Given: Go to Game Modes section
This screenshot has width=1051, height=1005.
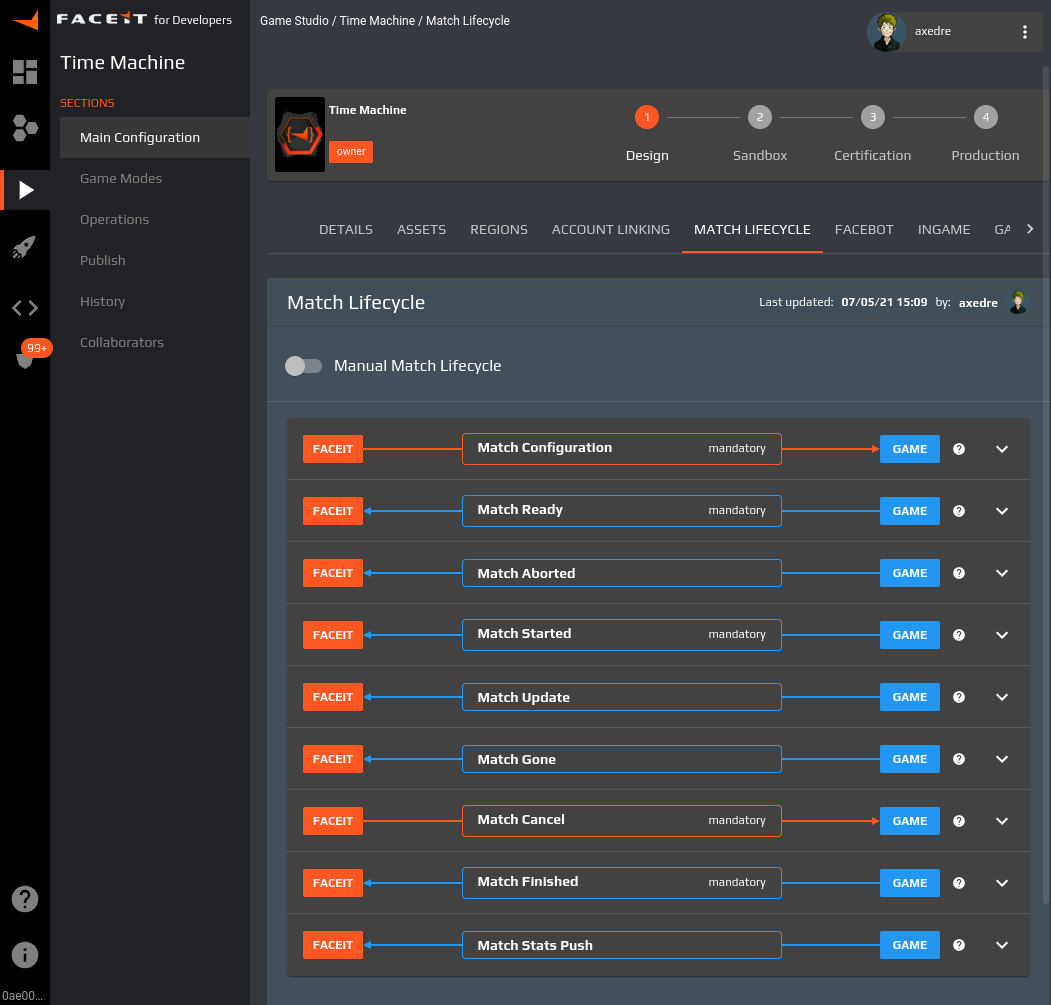Looking at the screenshot, I should 121,179.
